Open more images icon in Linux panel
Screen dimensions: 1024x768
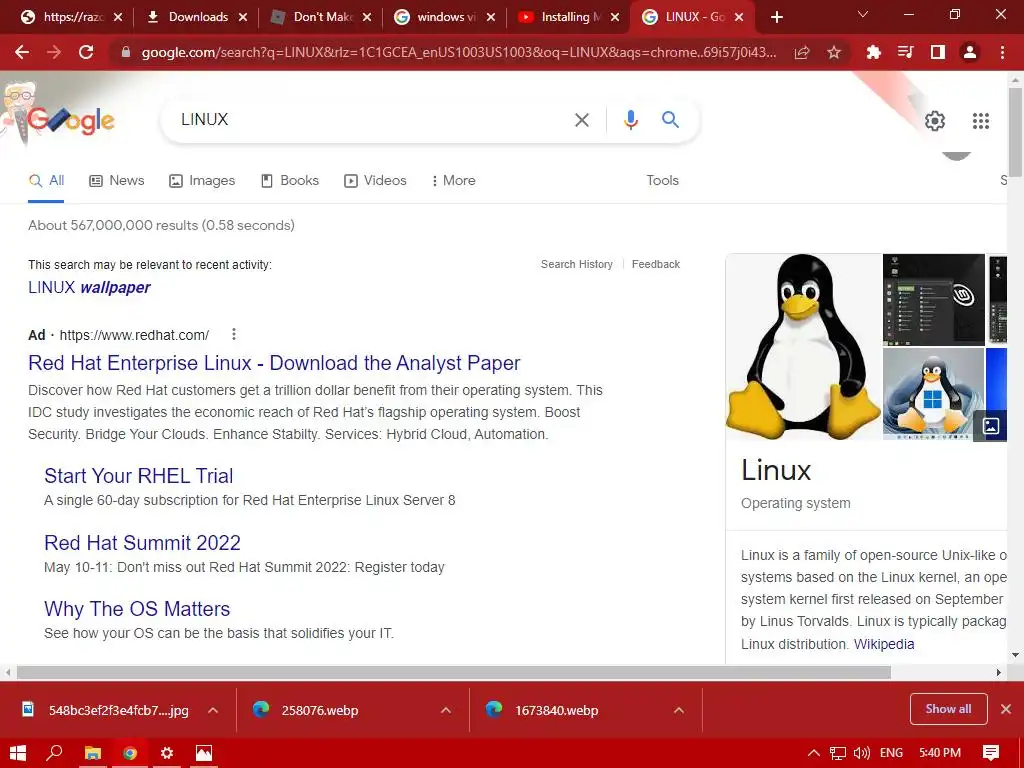point(990,426)
